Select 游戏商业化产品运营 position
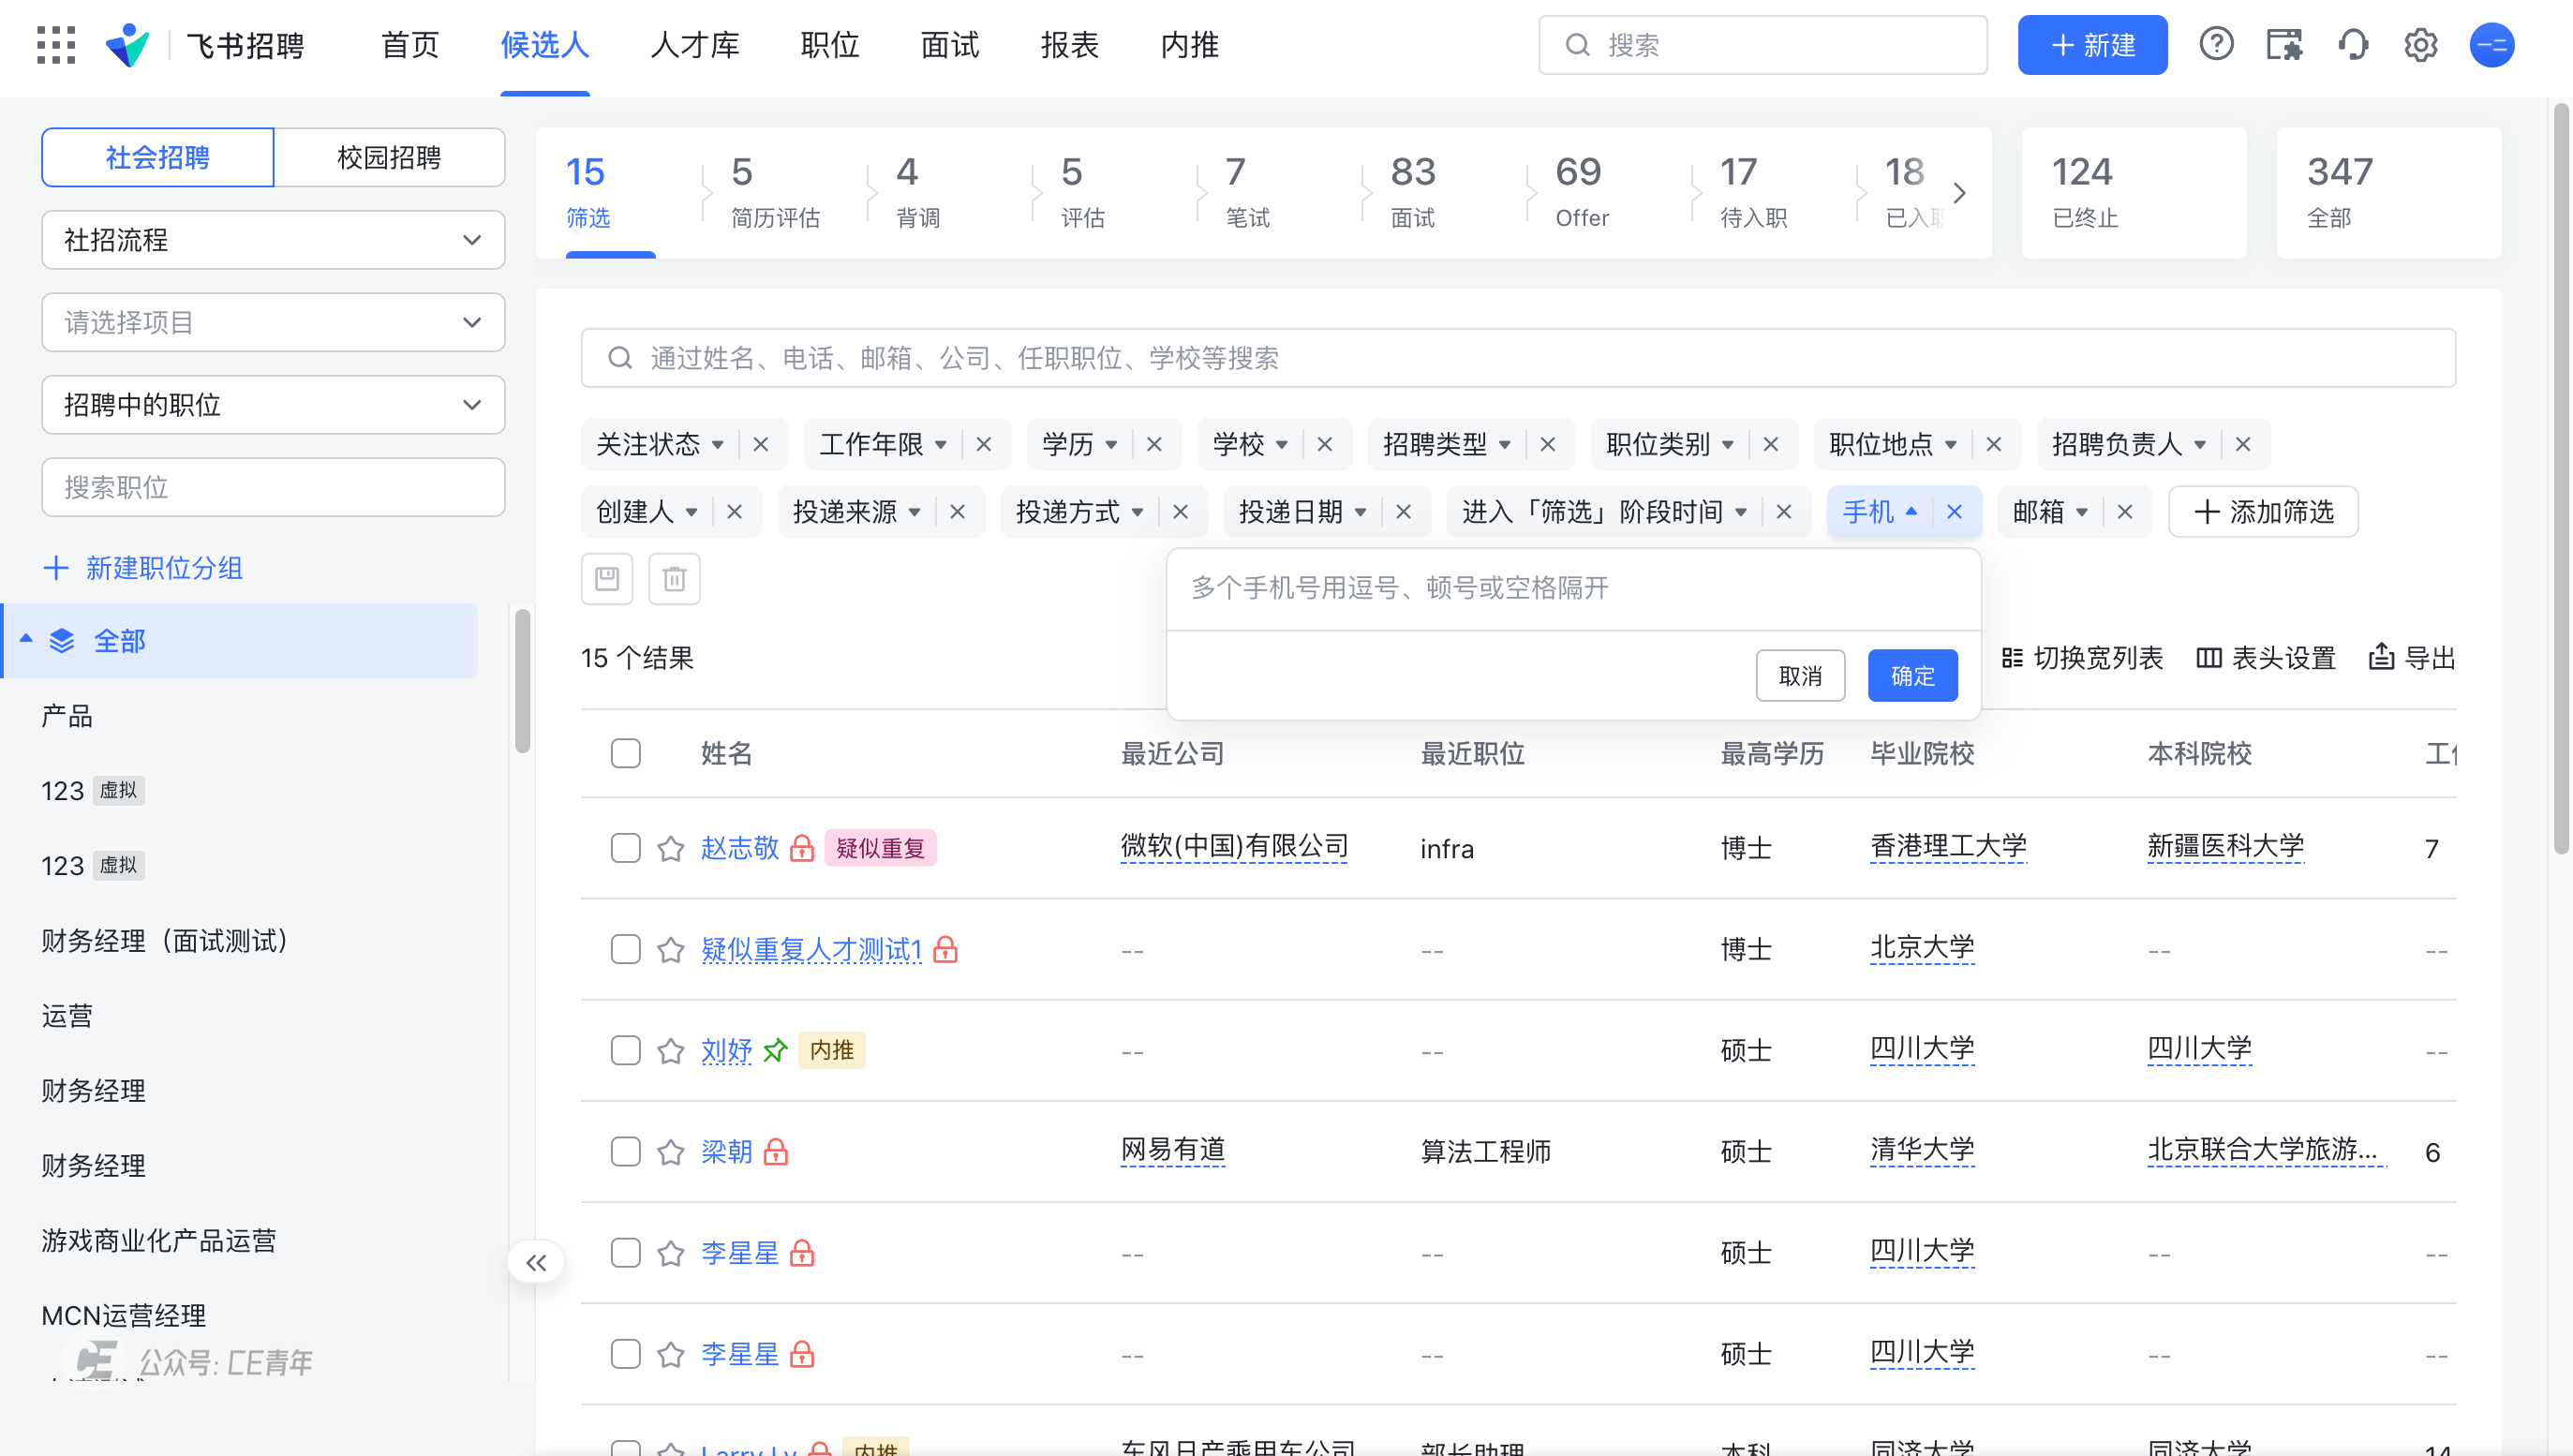The height and width of the screenshot is (1456, 2573). pyautogui.click(x=159, y=1240)
